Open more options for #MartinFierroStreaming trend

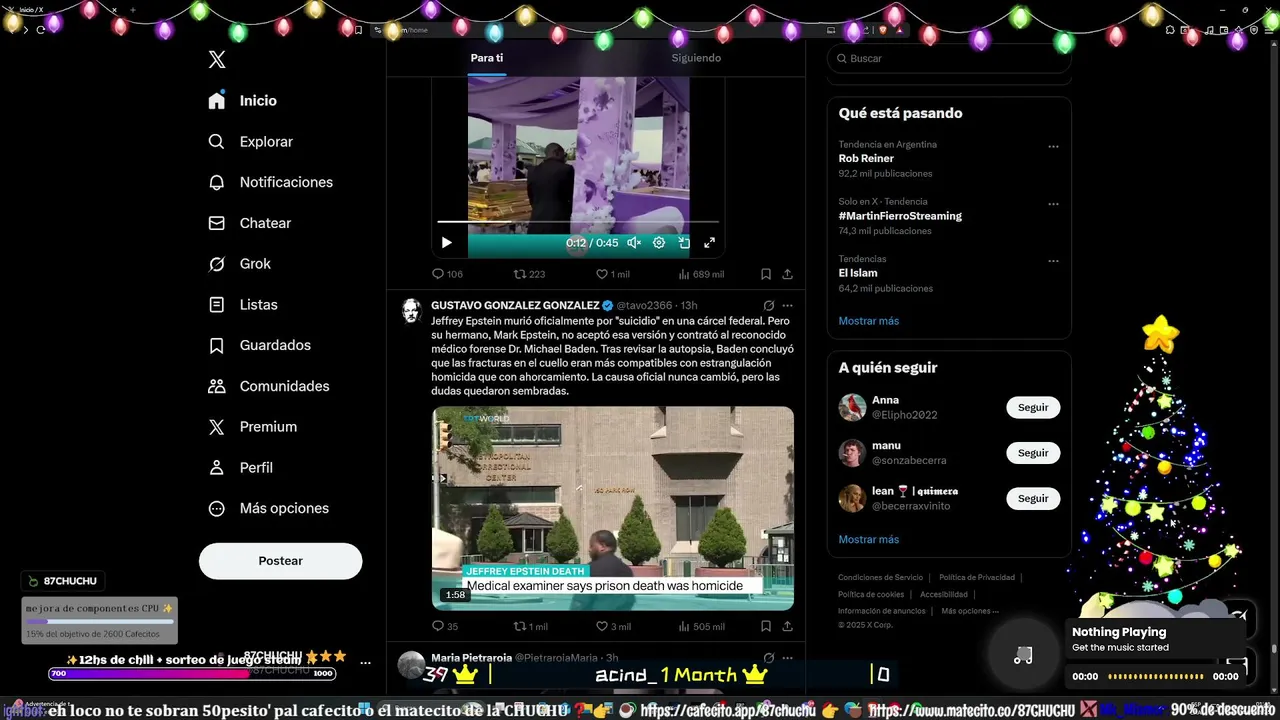click(1053, 204)
